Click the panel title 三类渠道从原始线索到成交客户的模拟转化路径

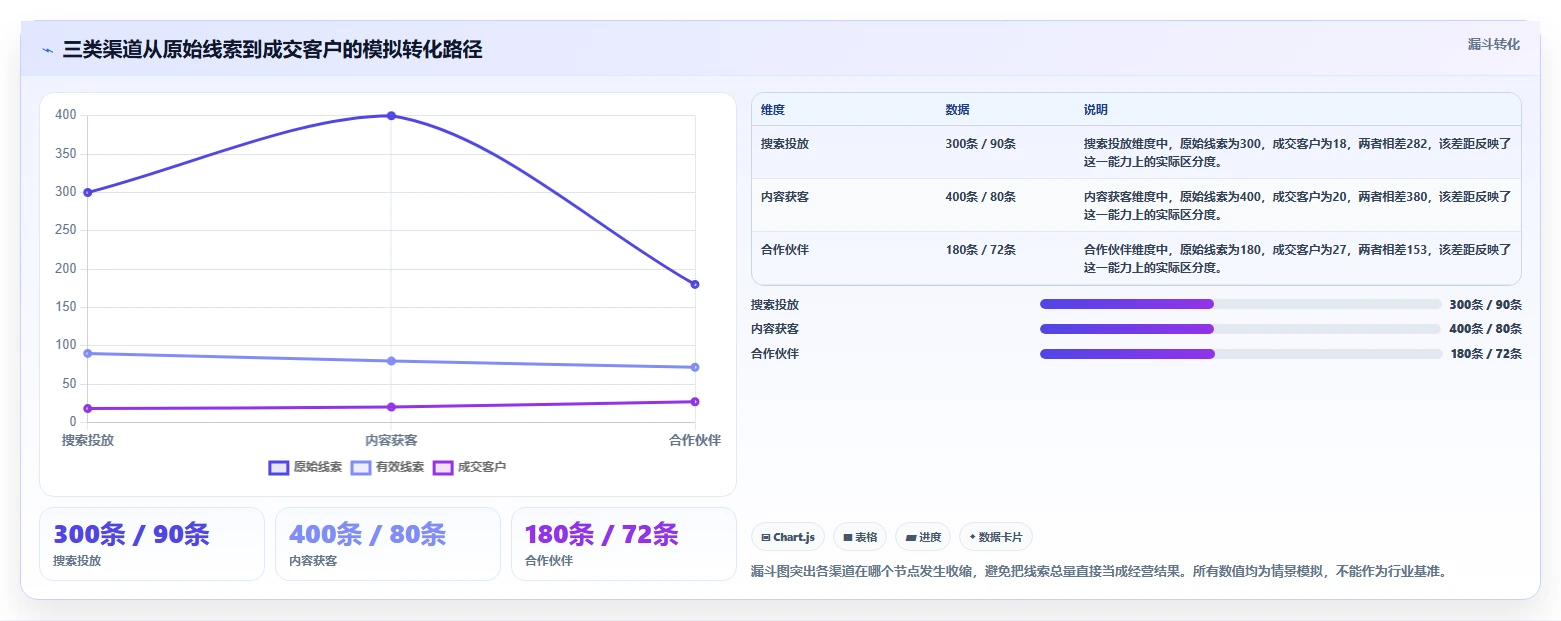pyautogui.click(x=272, y=49)
